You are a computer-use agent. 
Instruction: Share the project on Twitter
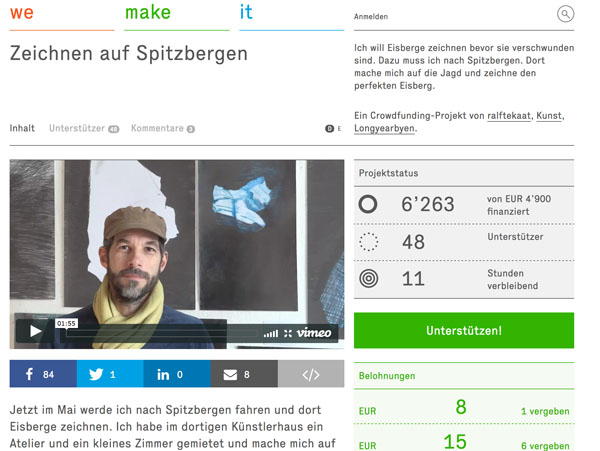pyautogui.click(x=110, y=374)
